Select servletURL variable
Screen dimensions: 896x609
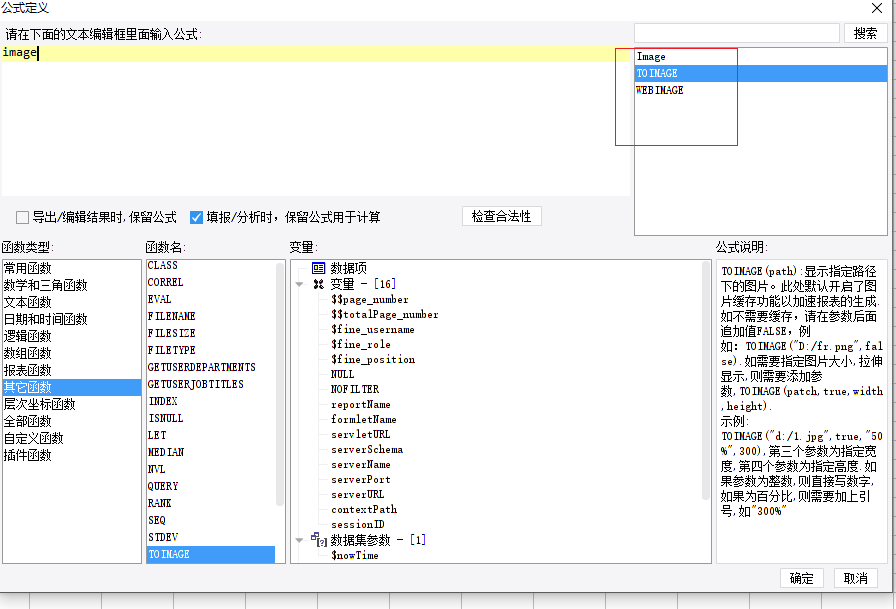coord(361,434)
